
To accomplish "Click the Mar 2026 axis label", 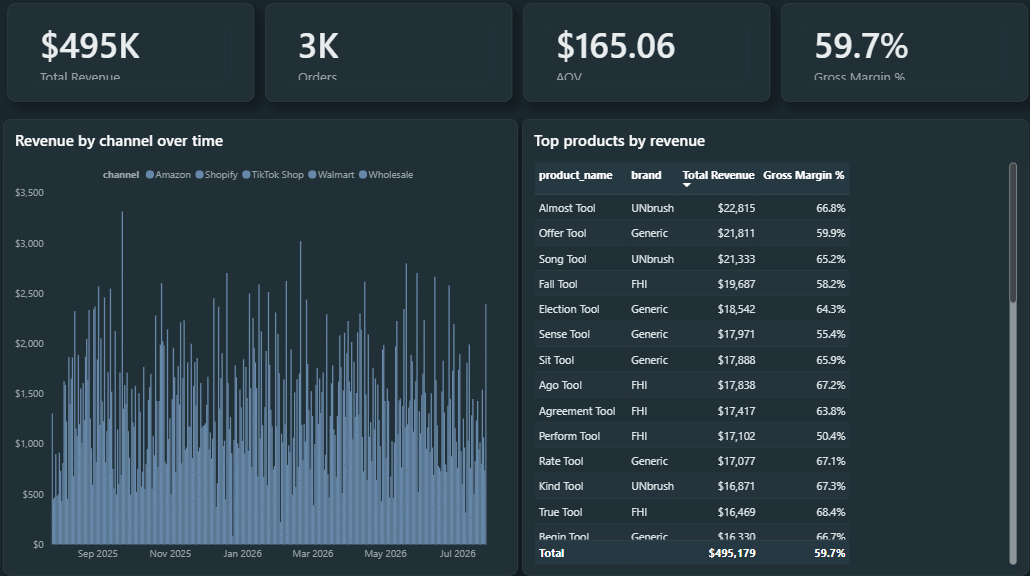I will [313, 554].
